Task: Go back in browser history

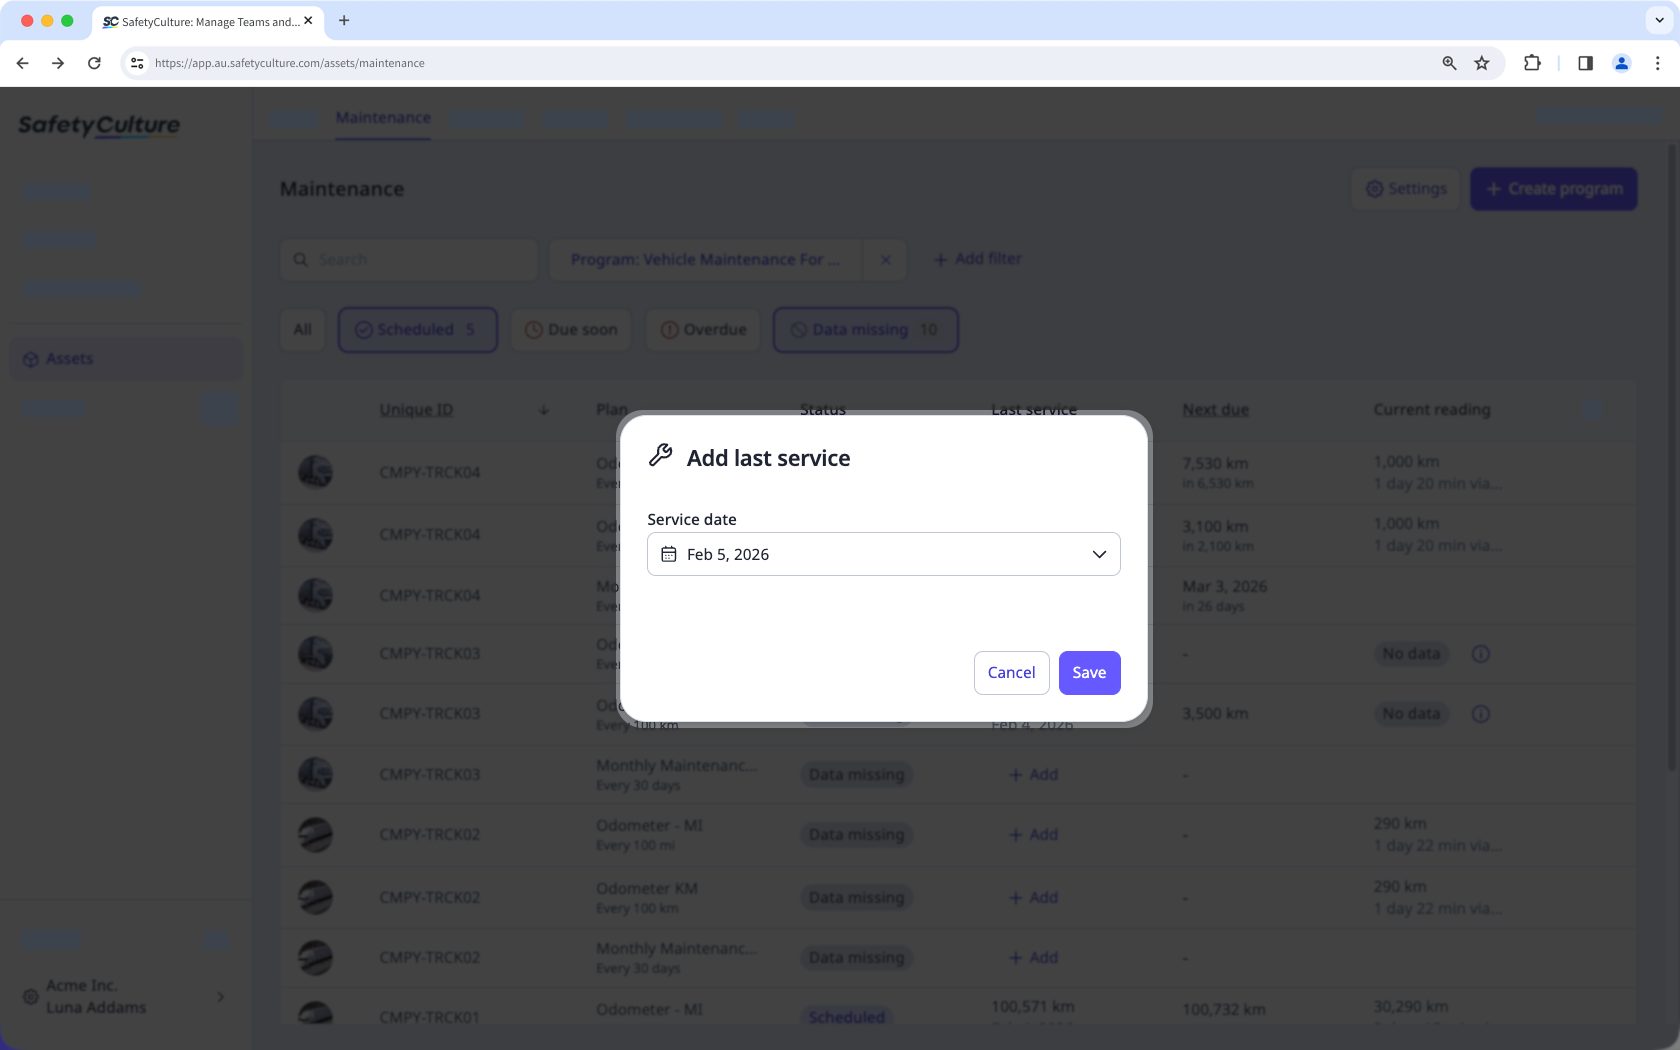Action: point(22,63)
